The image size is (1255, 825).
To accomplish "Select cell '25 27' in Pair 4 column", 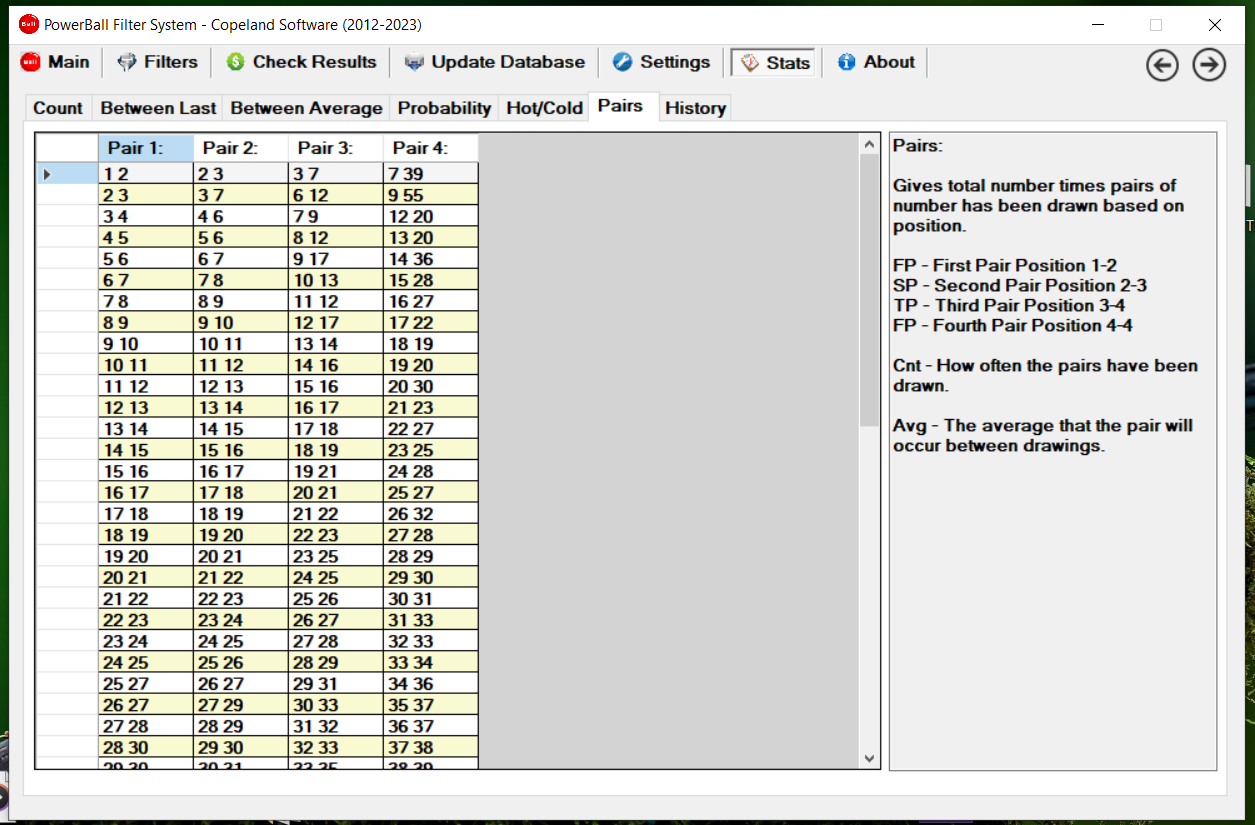I will [x=431, y=492].
